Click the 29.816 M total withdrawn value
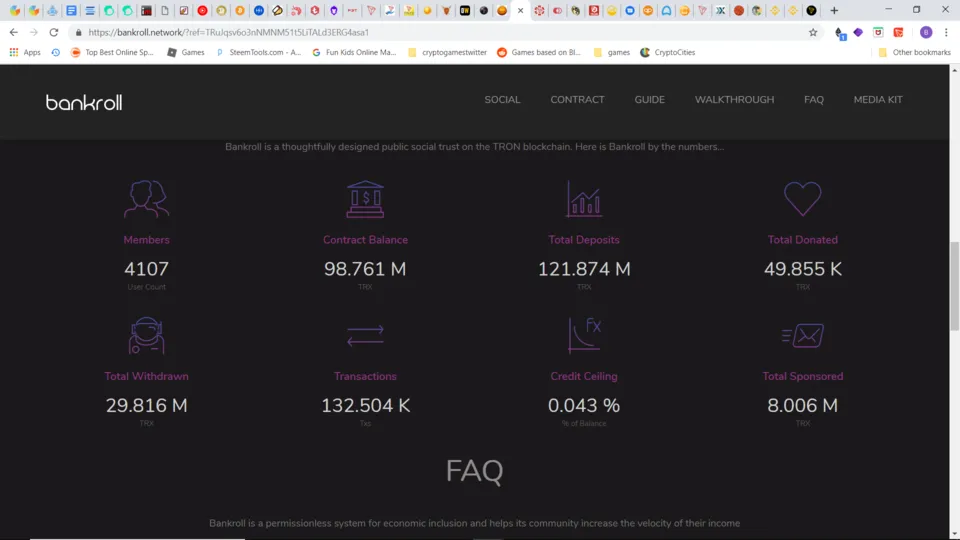The height and width of the screenshot is (540, 960). click(146, 405)
